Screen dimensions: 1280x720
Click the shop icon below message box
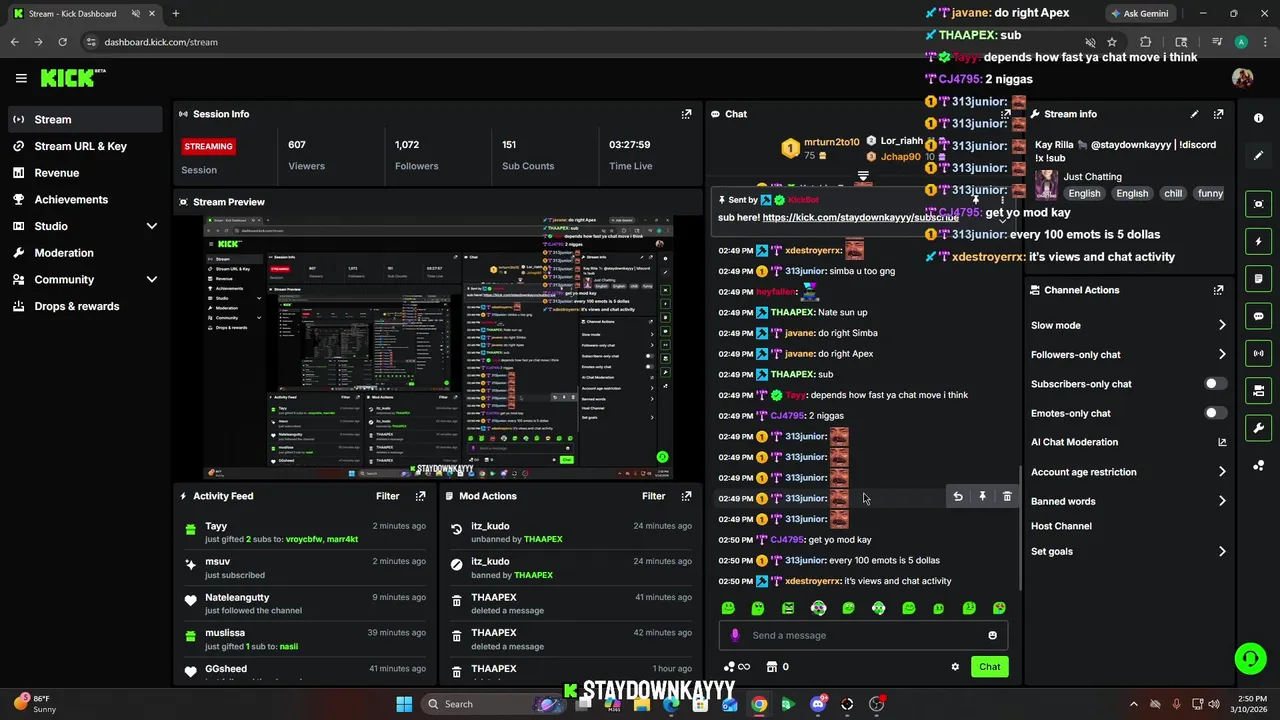click(x=772, y=667)
